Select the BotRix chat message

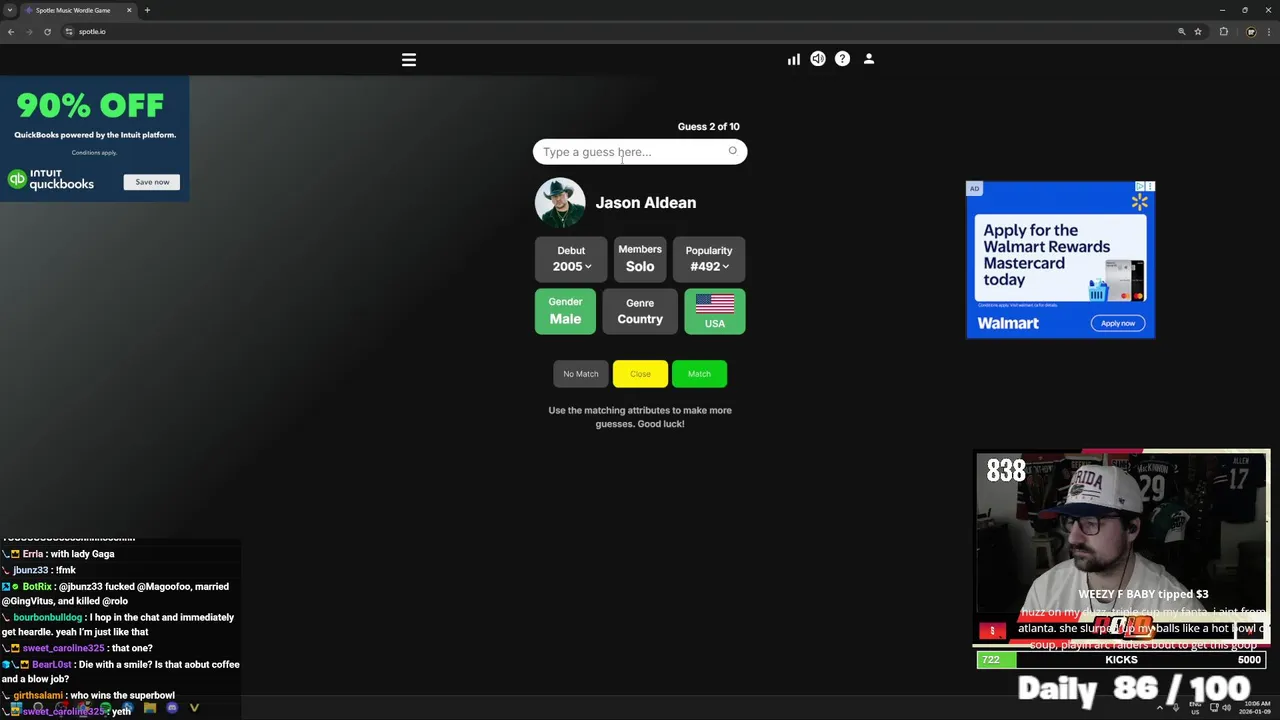tap(116, 594)
